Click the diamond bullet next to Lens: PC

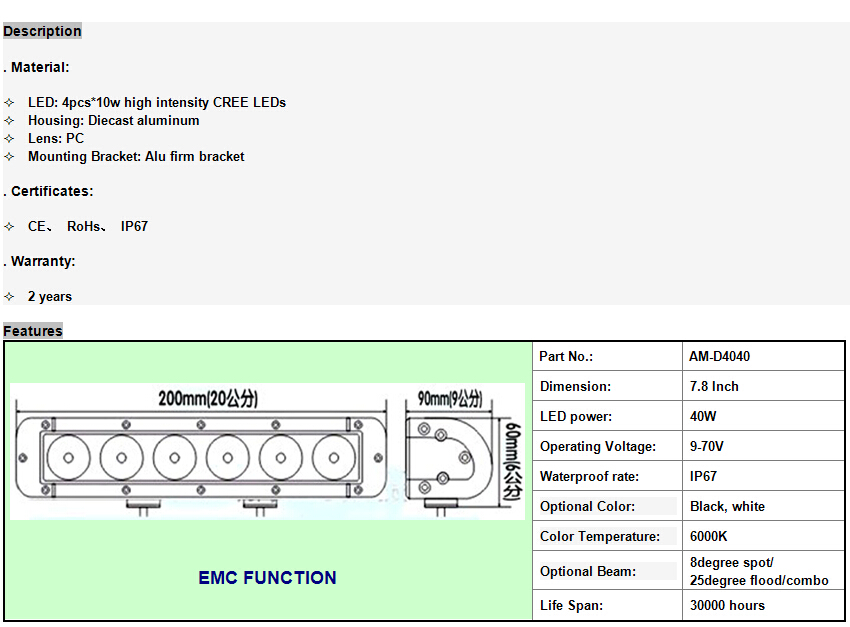point(9,139)
